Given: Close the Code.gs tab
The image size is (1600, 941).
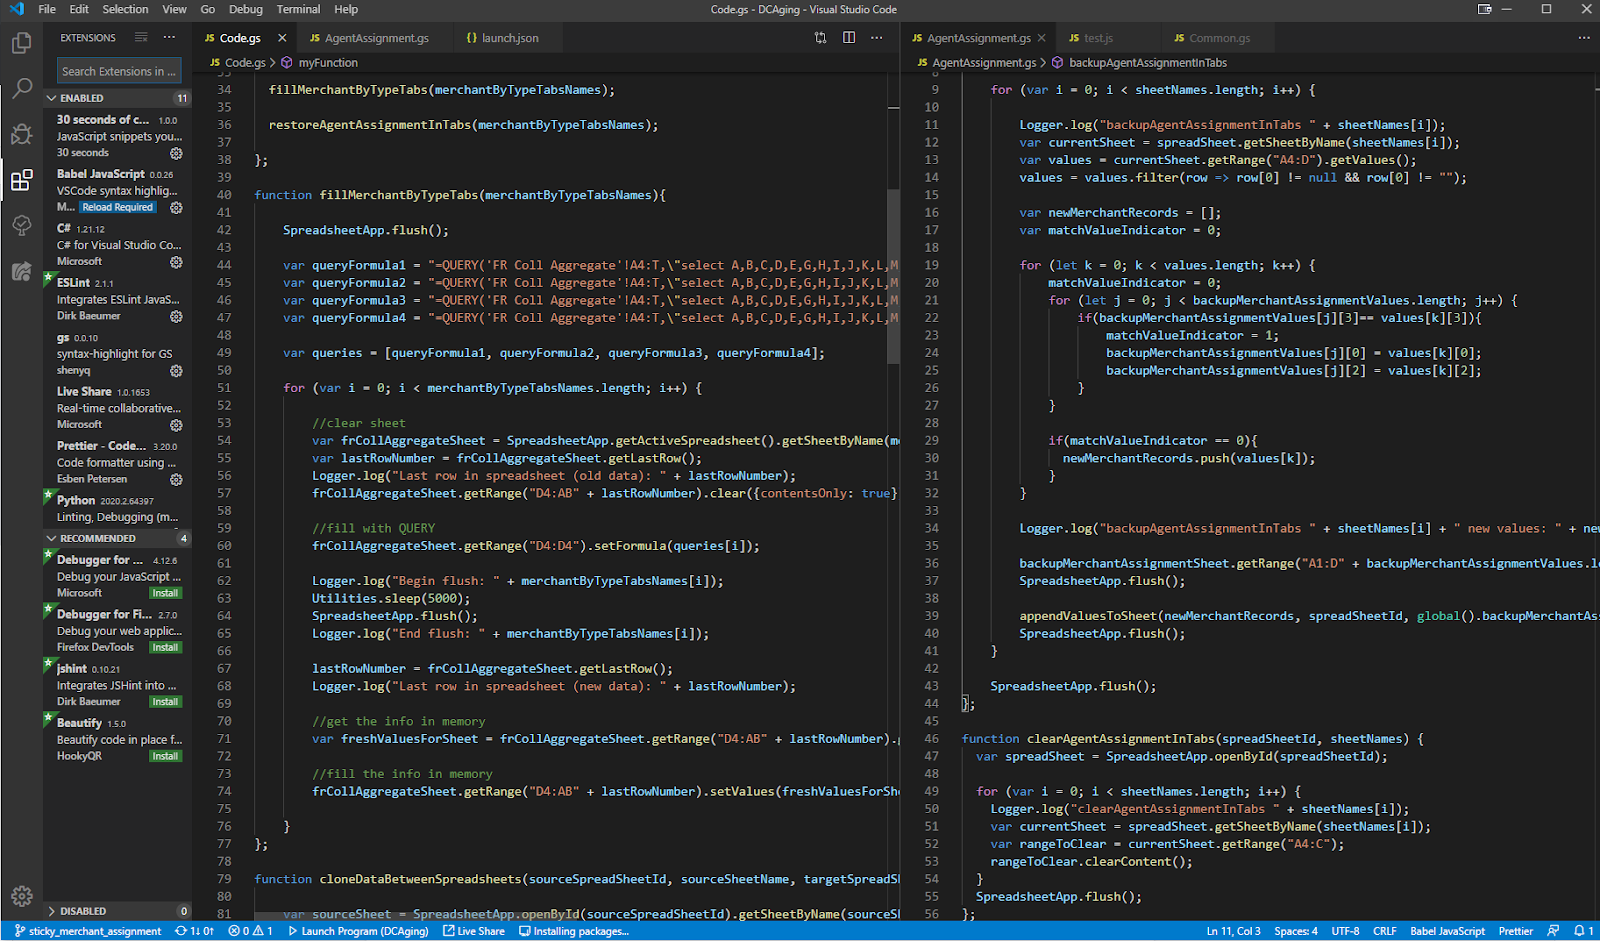Looking at the screenshot, I should click(282, 38).
